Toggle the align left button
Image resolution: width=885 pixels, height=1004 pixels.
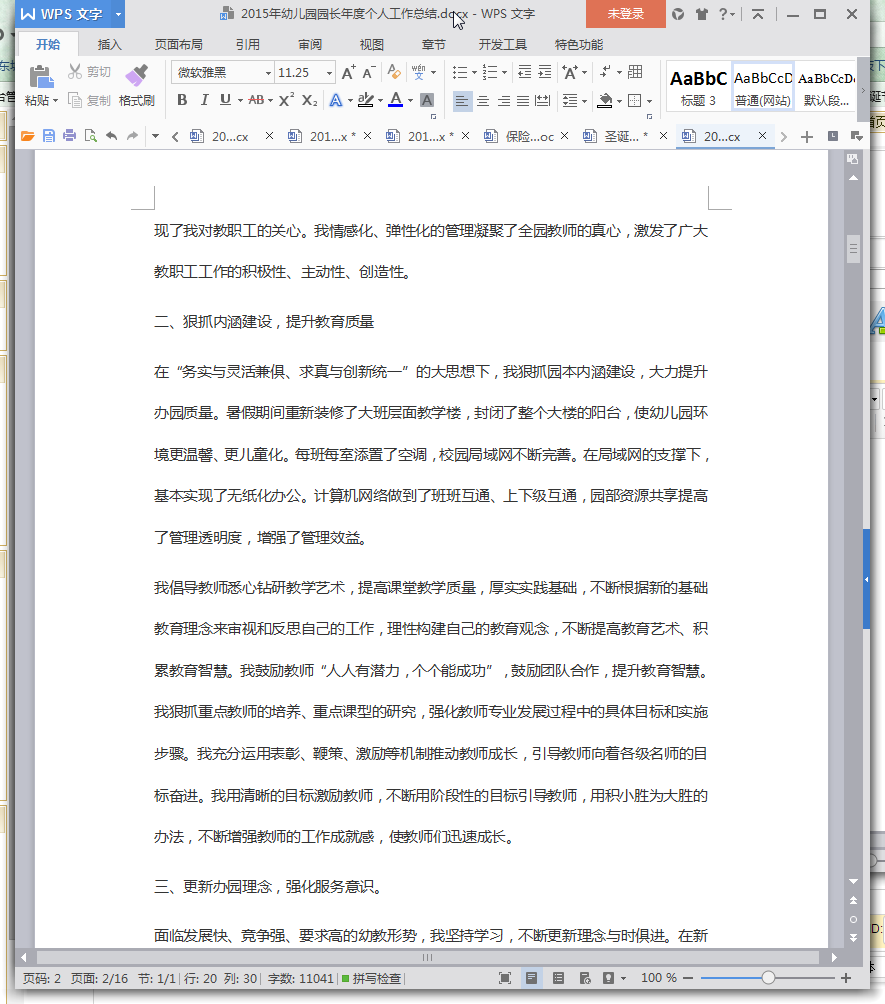462,101
